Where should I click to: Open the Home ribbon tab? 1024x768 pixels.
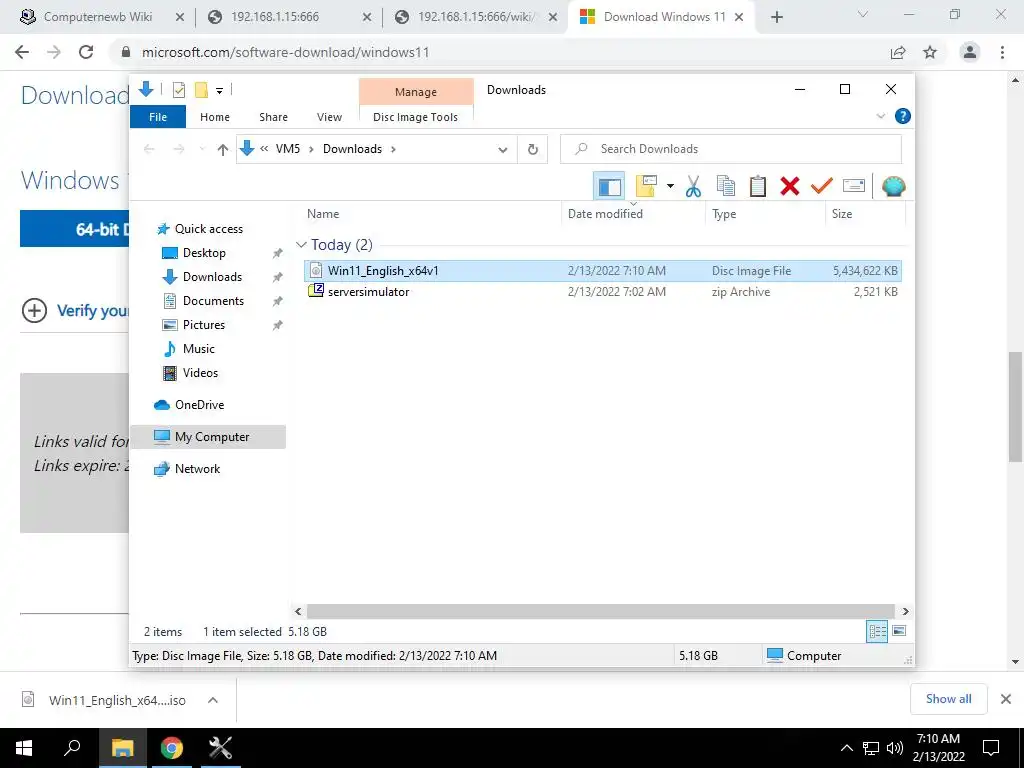[x=215, y=117]
